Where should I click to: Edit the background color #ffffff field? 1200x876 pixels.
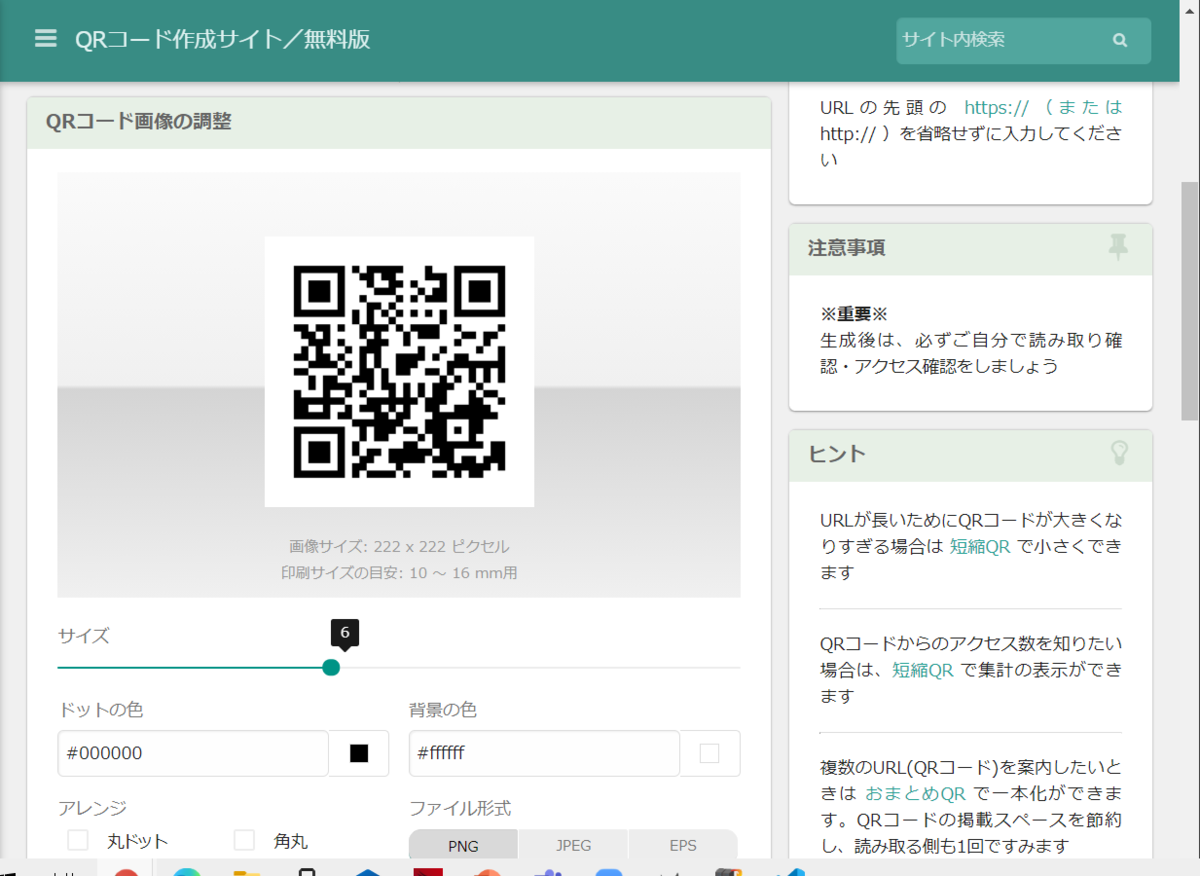point(544,753)
